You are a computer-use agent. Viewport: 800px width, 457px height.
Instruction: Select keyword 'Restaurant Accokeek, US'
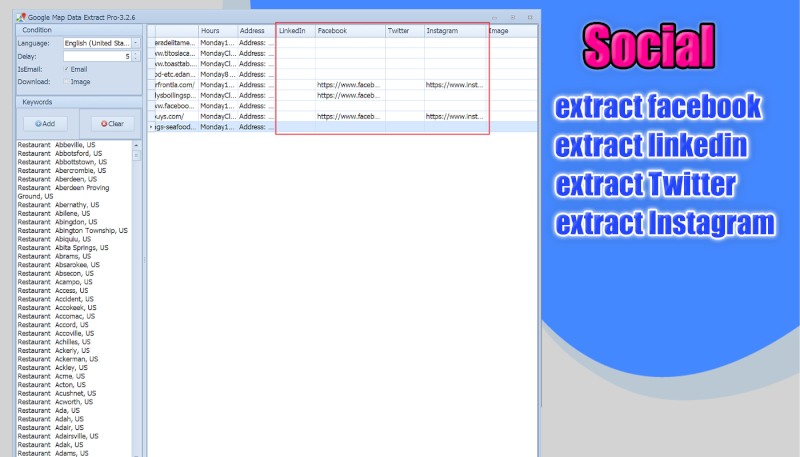tap(57, 308)
